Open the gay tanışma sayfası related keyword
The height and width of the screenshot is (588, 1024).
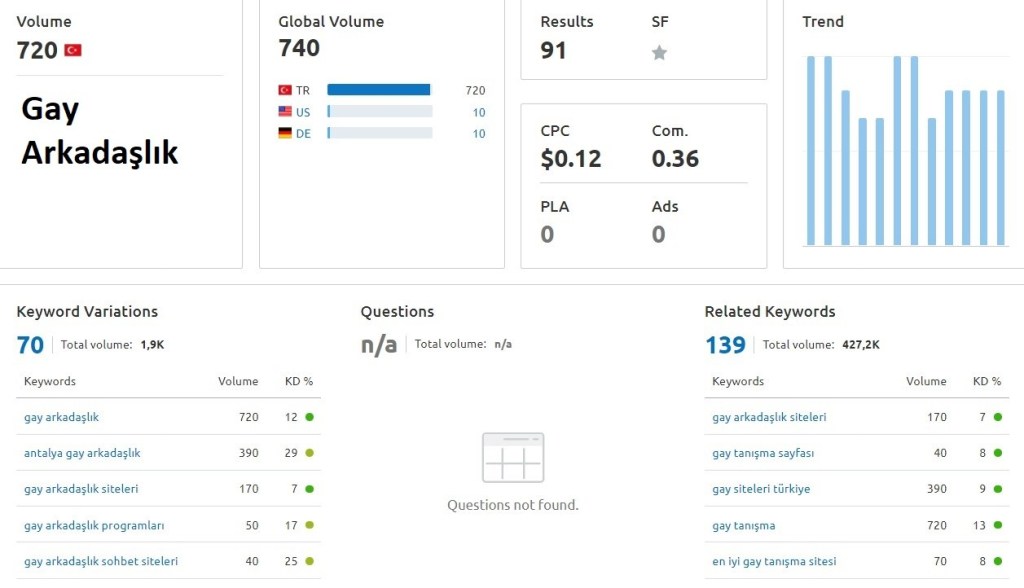(763, 453)
